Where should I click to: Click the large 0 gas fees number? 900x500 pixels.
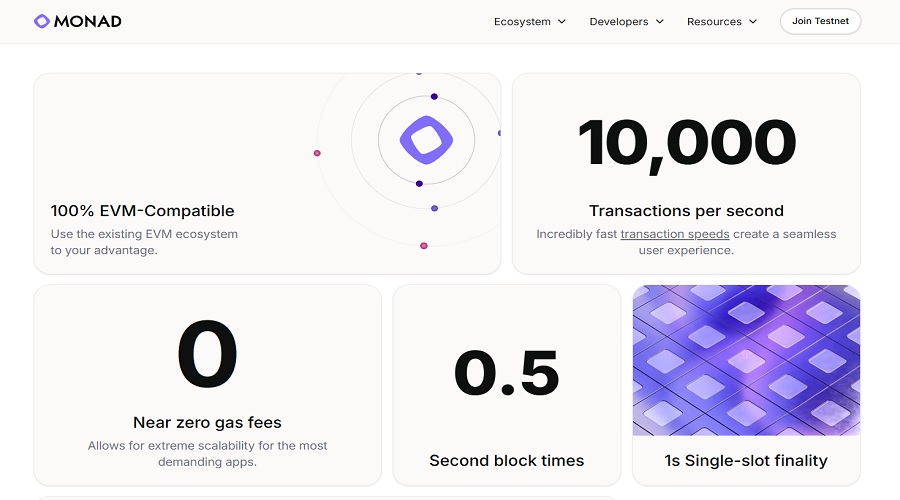pos(207,357)
